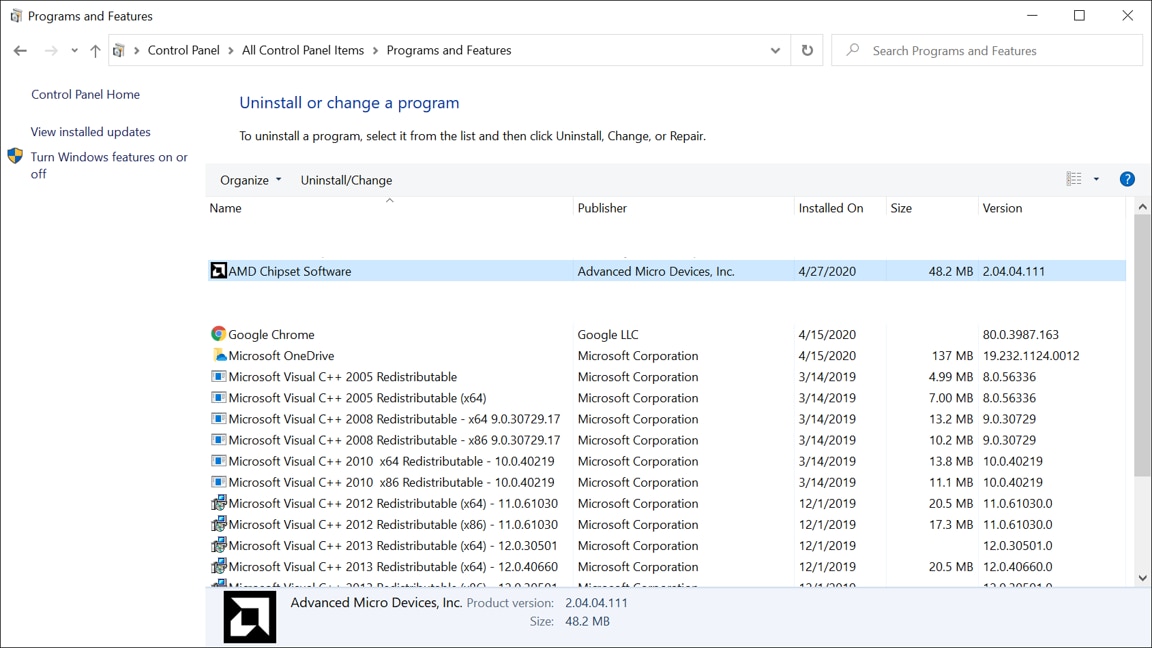Click Visual C++ 2010 x64 Redistributable icon
Image resolution: width=1152 pixels, height=648 pixels.
(x=218, y=461)
